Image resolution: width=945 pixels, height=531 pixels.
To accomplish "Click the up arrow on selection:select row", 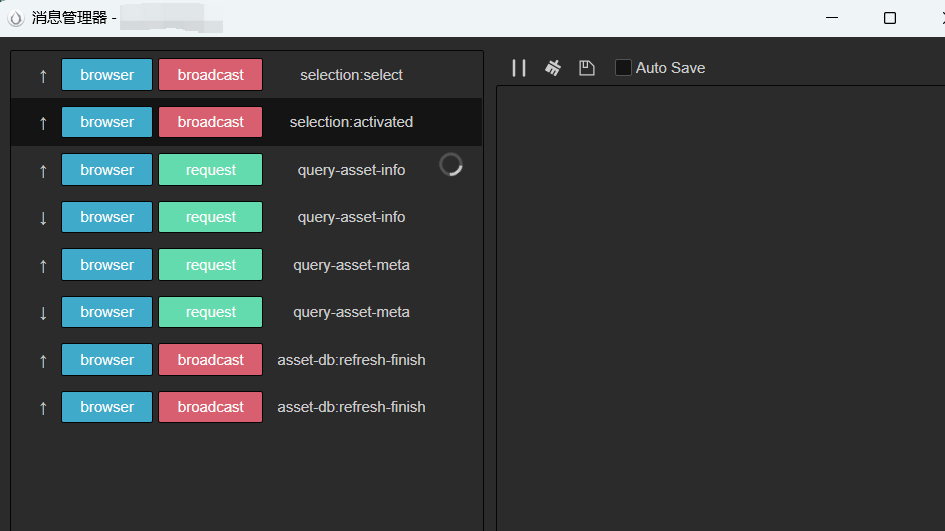I will pos(43,75).
